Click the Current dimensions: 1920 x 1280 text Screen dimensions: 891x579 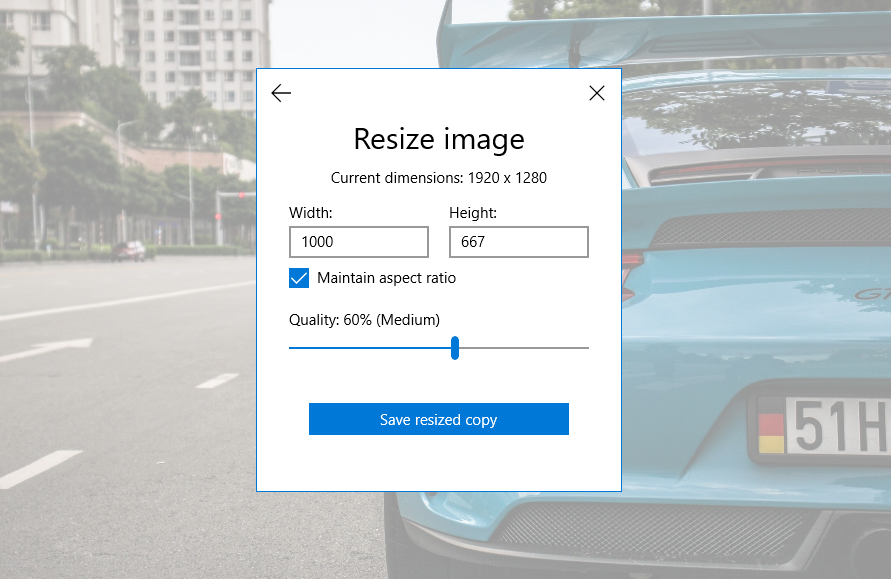pyautogui.click(x=439, y=178)
